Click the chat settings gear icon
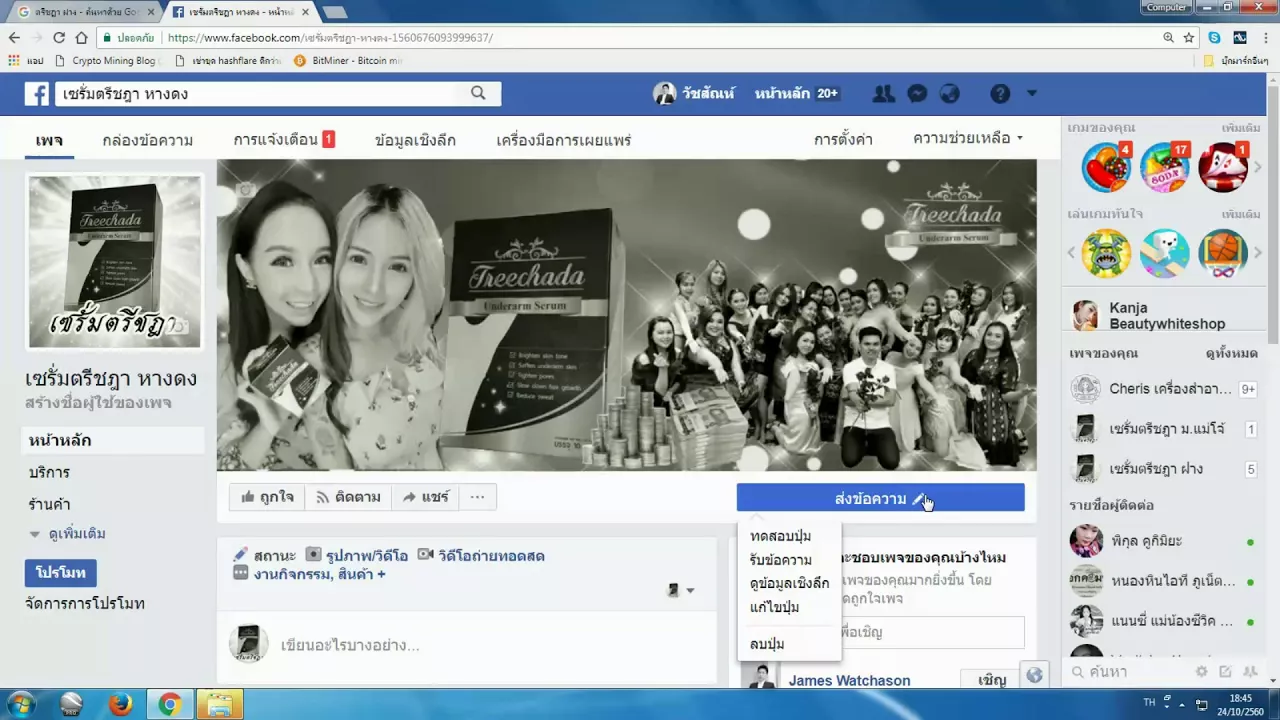 click(x=1201, y=672)
